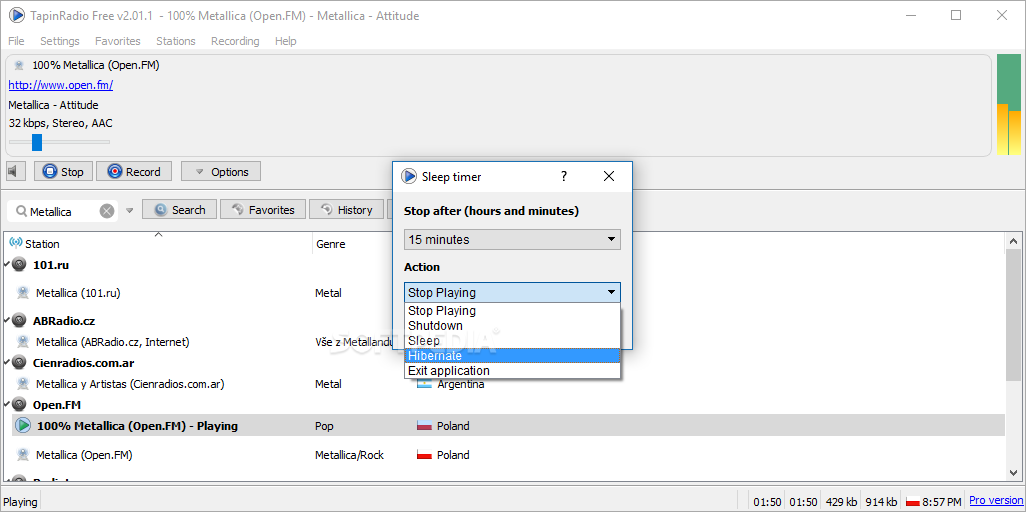The image size is (1026, 512).
Task: Collapse the Cienradios.com.ar station group
Action: point(6,363)
